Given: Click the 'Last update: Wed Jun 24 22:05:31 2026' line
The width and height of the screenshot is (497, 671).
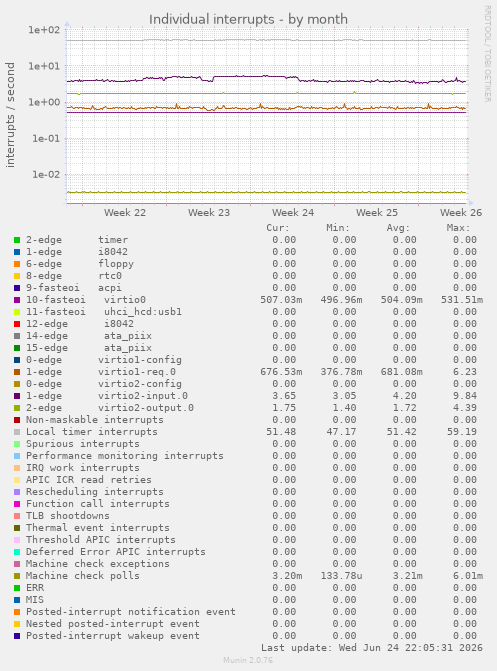Looking at the screenshot, I should pos(372,648).
